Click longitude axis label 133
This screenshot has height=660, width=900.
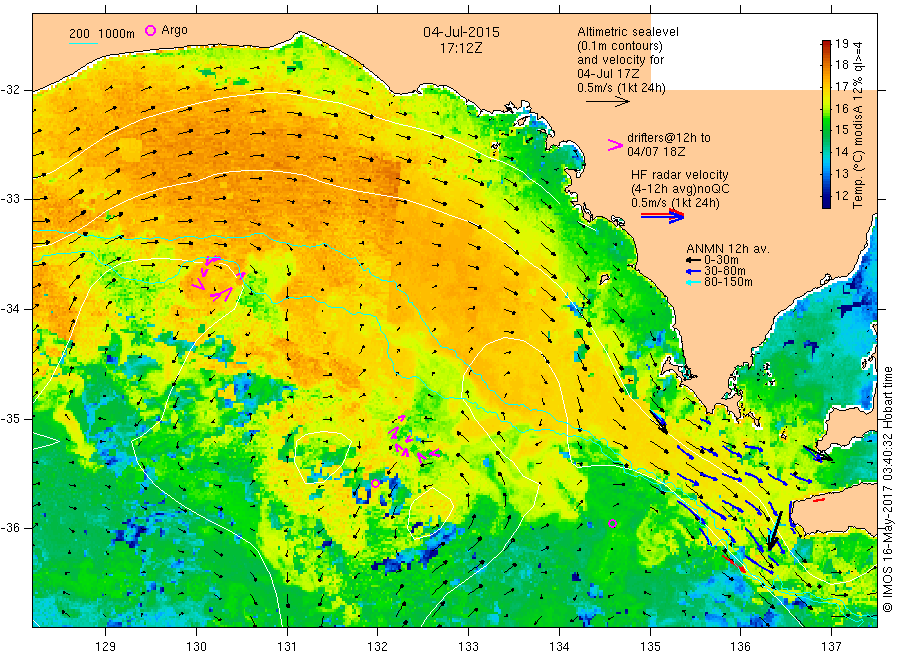pyautogui.click(x=468, y=647)
